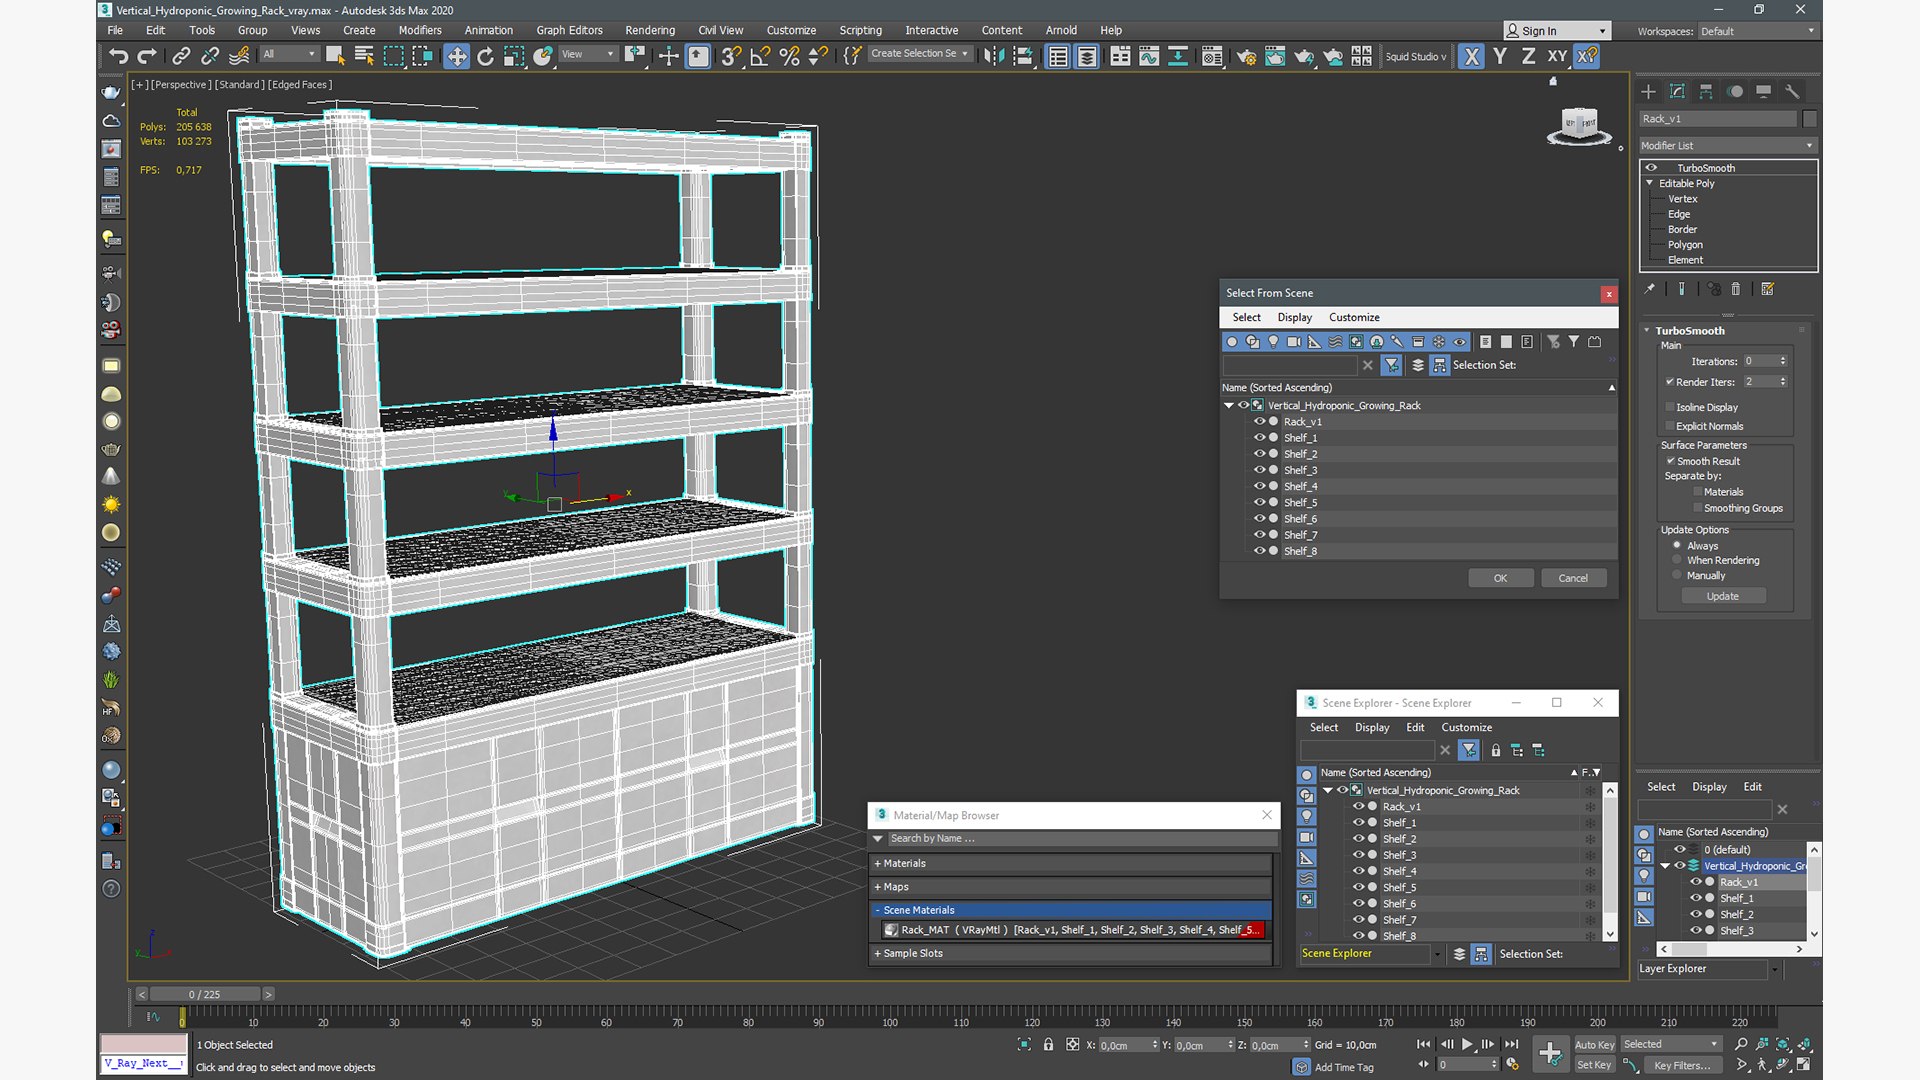Go to the end frame
The height and width of the screenshot is (1080, 1920).
[x=1511, y=1044]
